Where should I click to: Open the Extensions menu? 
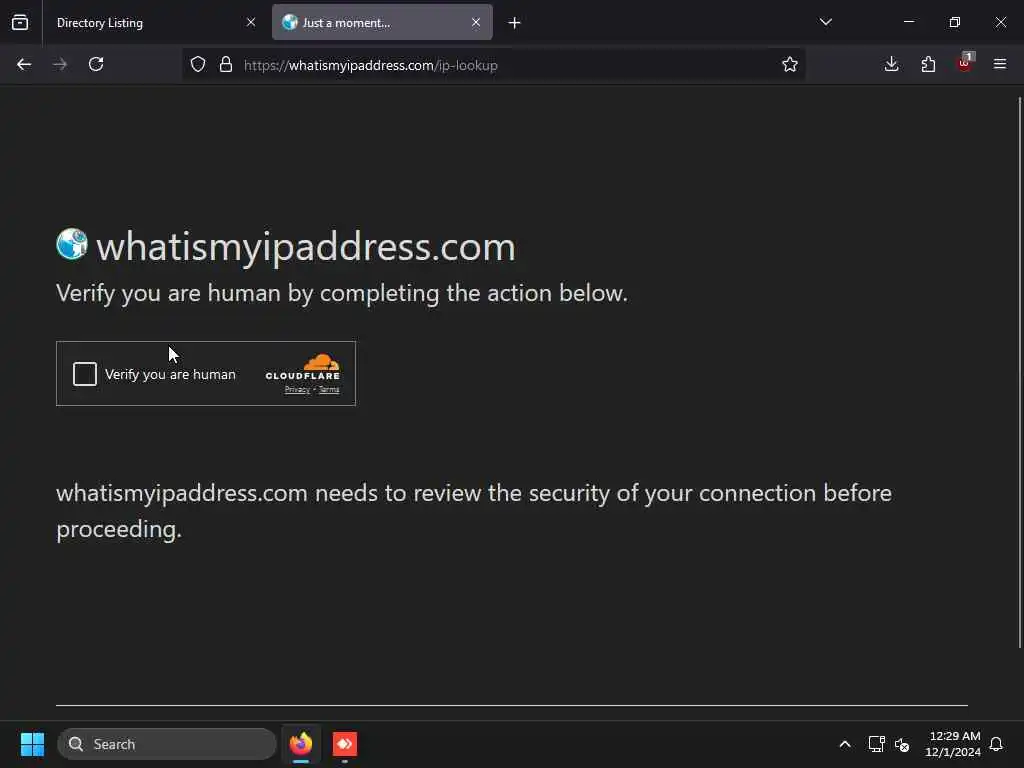click(928, 64)
